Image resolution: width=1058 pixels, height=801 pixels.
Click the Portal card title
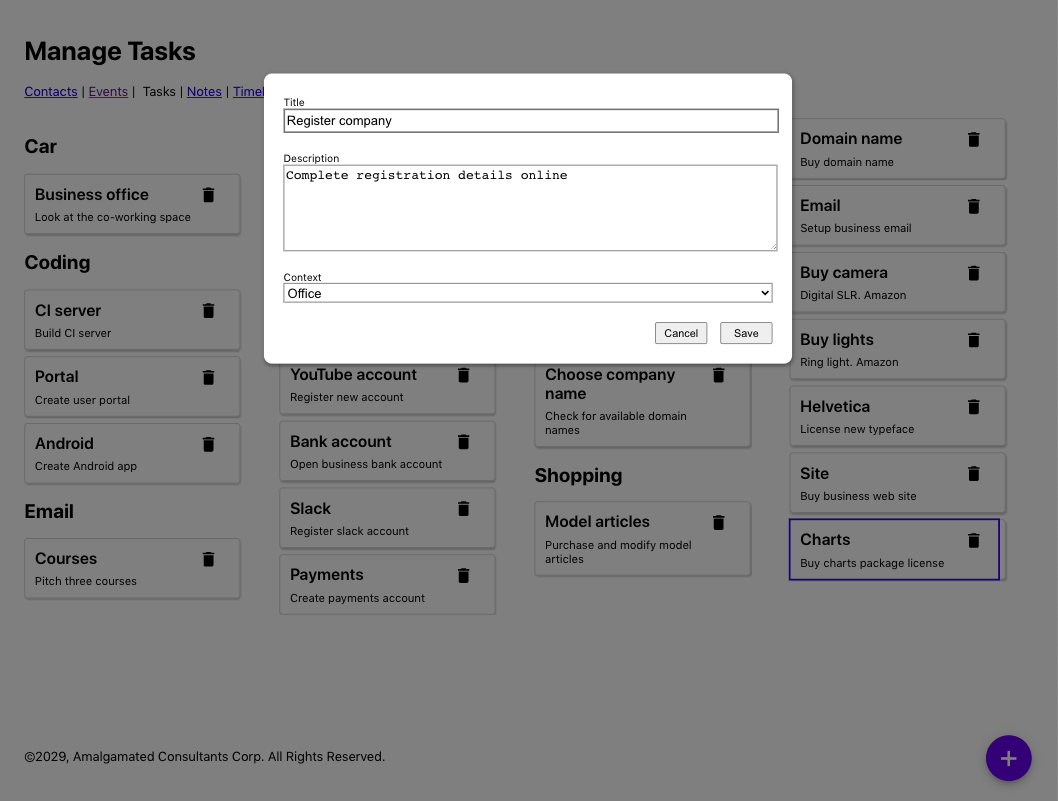pos(57,377)
